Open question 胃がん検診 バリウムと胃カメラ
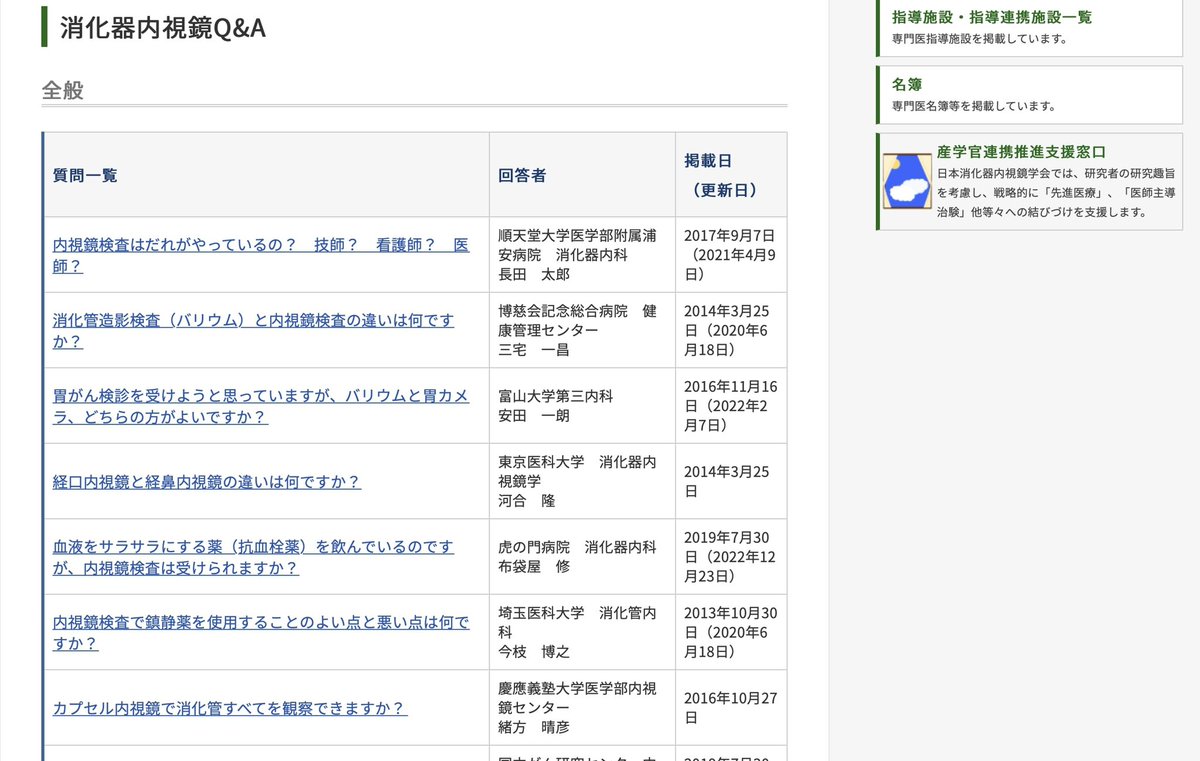The height and width of the screenshot is (761, 1200). coord(261,406)
